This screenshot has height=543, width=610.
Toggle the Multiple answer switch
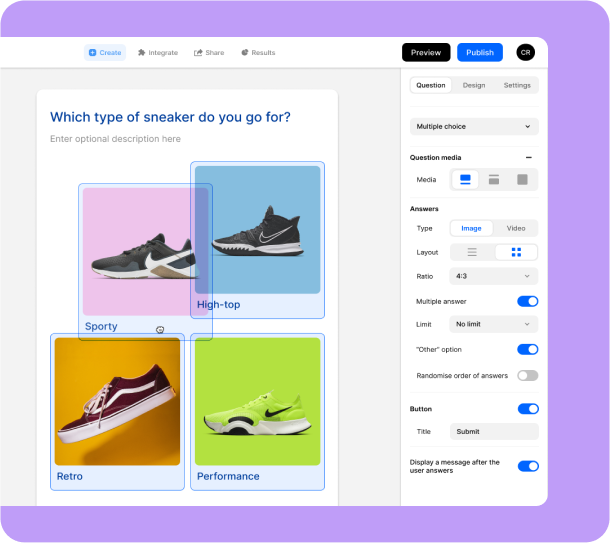tap(527, 301)
